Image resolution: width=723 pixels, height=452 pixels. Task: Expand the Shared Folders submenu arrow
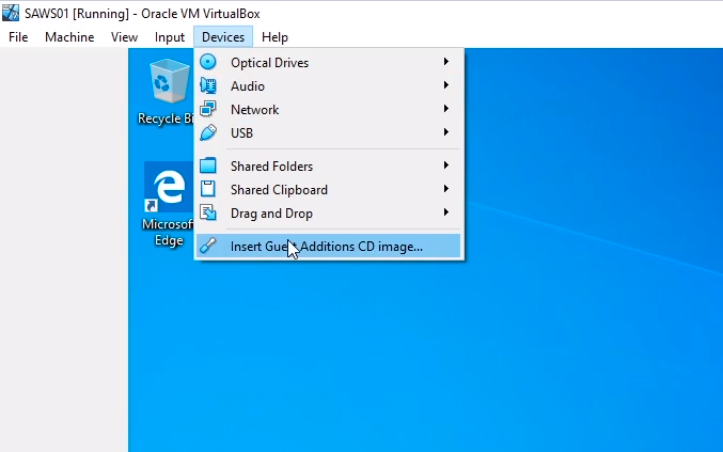coord(446,165)
